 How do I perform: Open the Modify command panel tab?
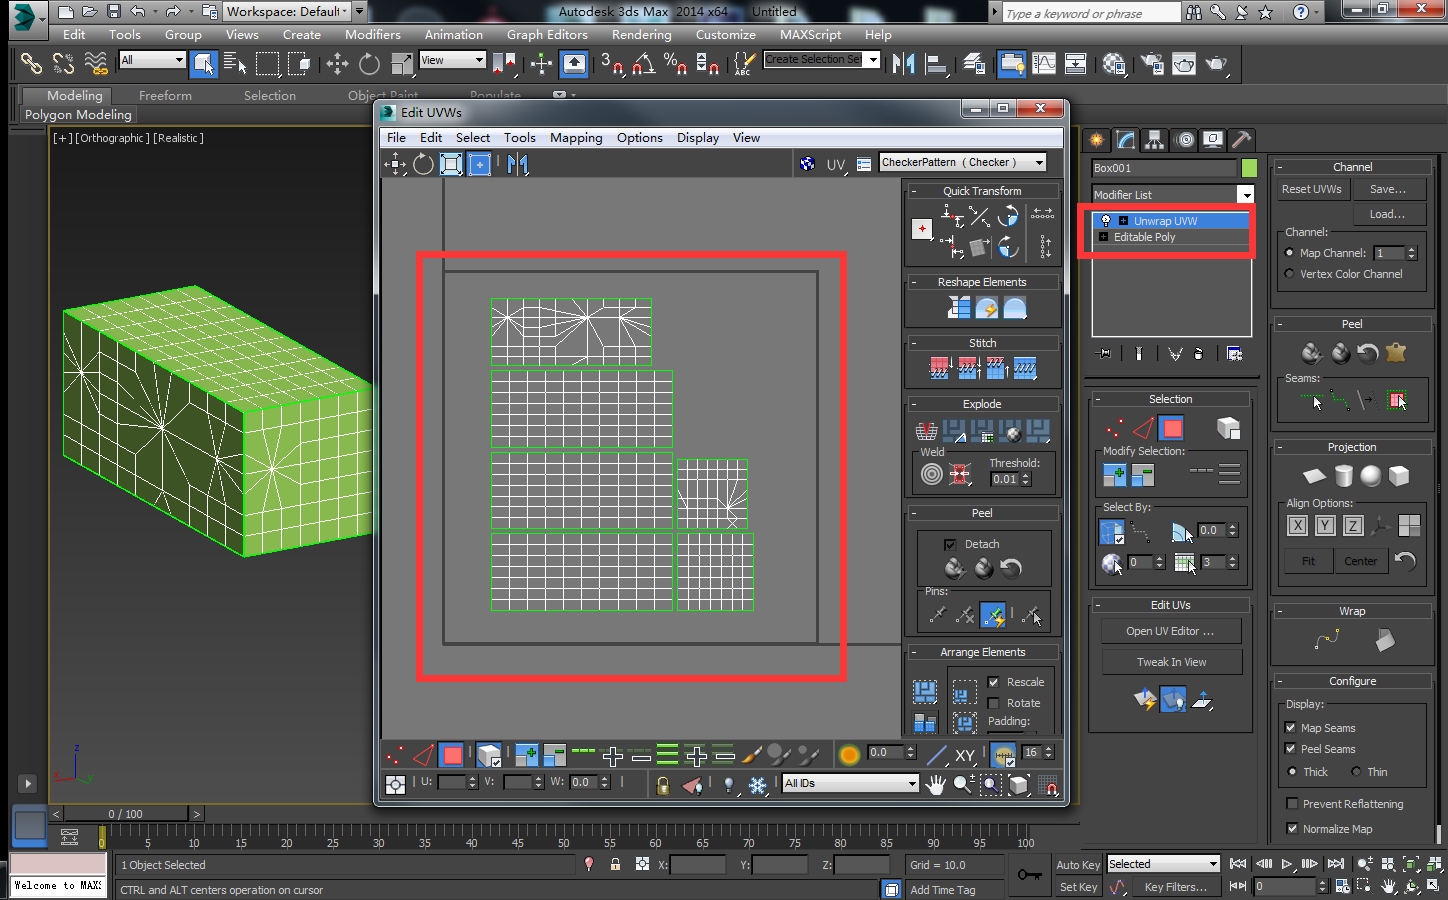coord(1126,140)
